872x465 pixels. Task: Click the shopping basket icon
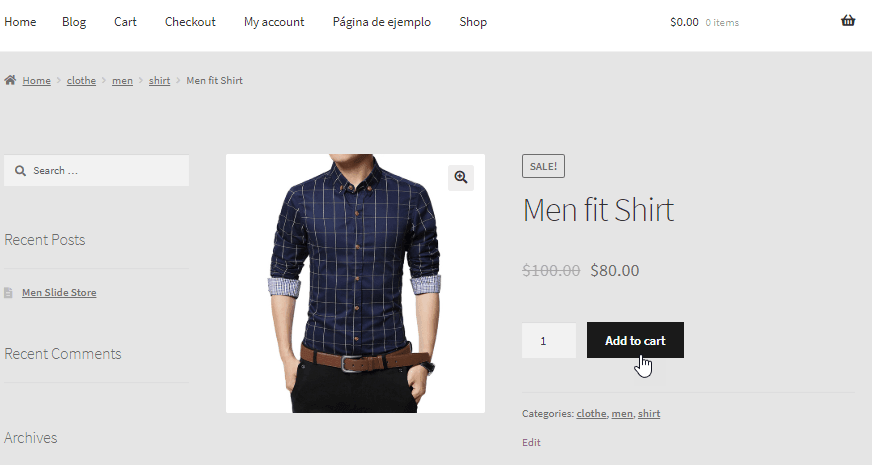848,21
